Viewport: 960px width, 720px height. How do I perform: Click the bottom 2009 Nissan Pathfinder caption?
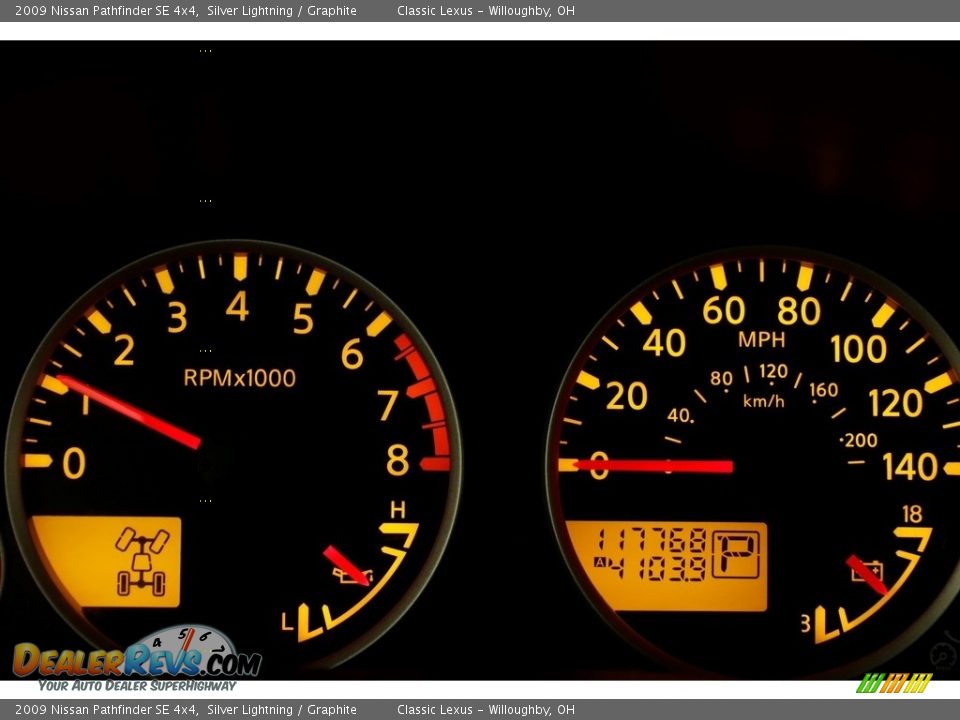[x=186, y=710]
